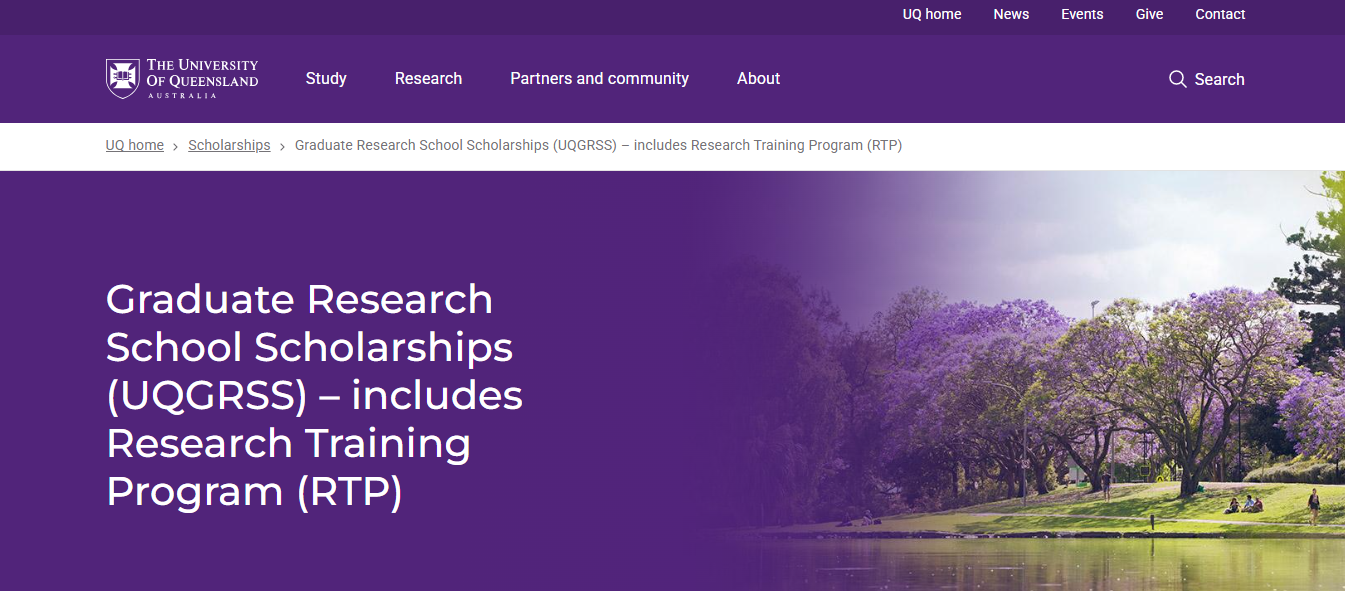Click the Graduate Research School Scholarships heading
Viewport: 1345px width, 591px height.
pos(314,396)
